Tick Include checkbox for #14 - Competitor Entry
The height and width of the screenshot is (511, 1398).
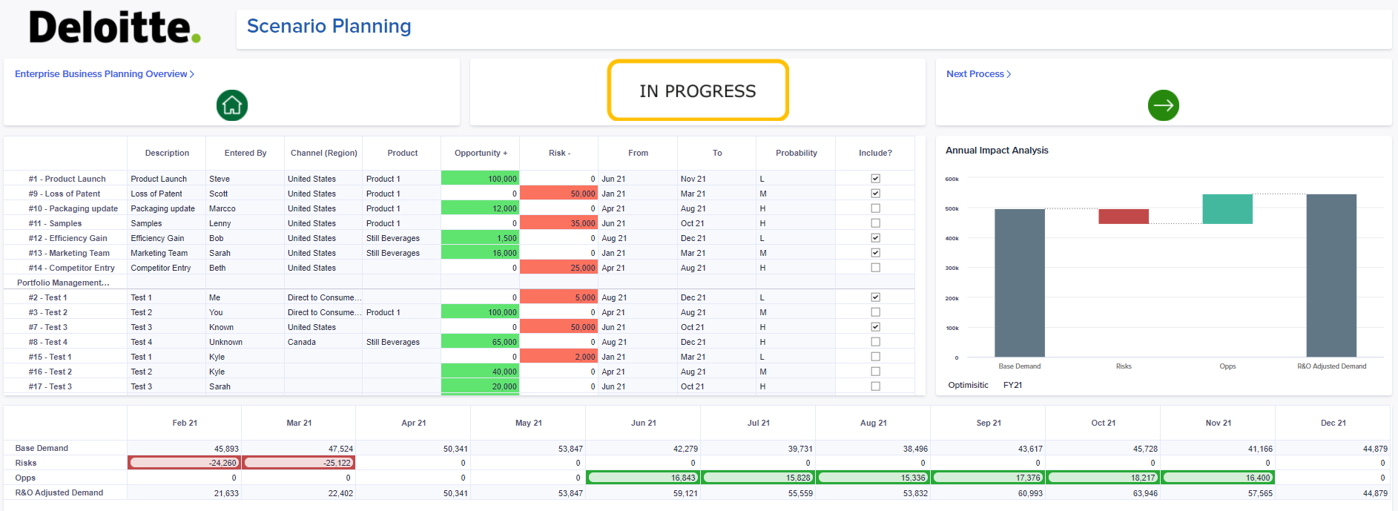pyautogui.click(x=875, y=268)
